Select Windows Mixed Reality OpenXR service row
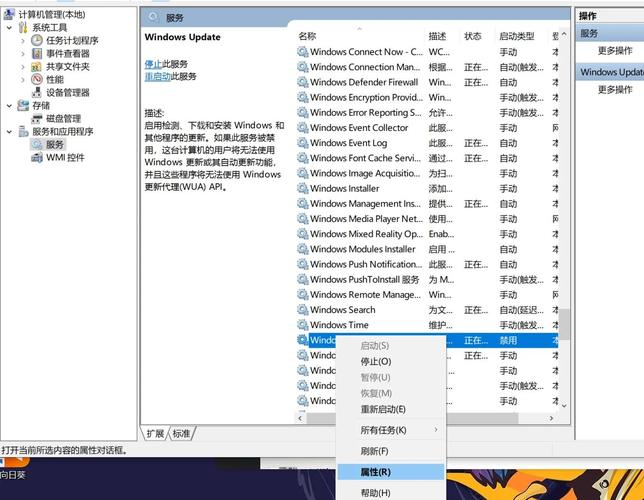This screenshot has height=500, width=644. [x=427, y=234]
